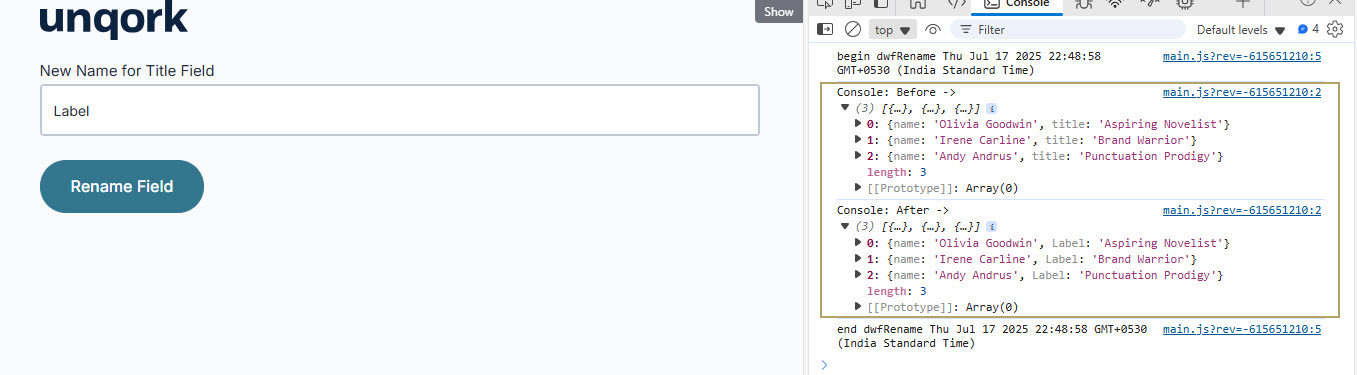Open main.js link beside begin dwfRename
Image resolution: width=1357 pixels, height=375 pixels.
(1242, 56)
